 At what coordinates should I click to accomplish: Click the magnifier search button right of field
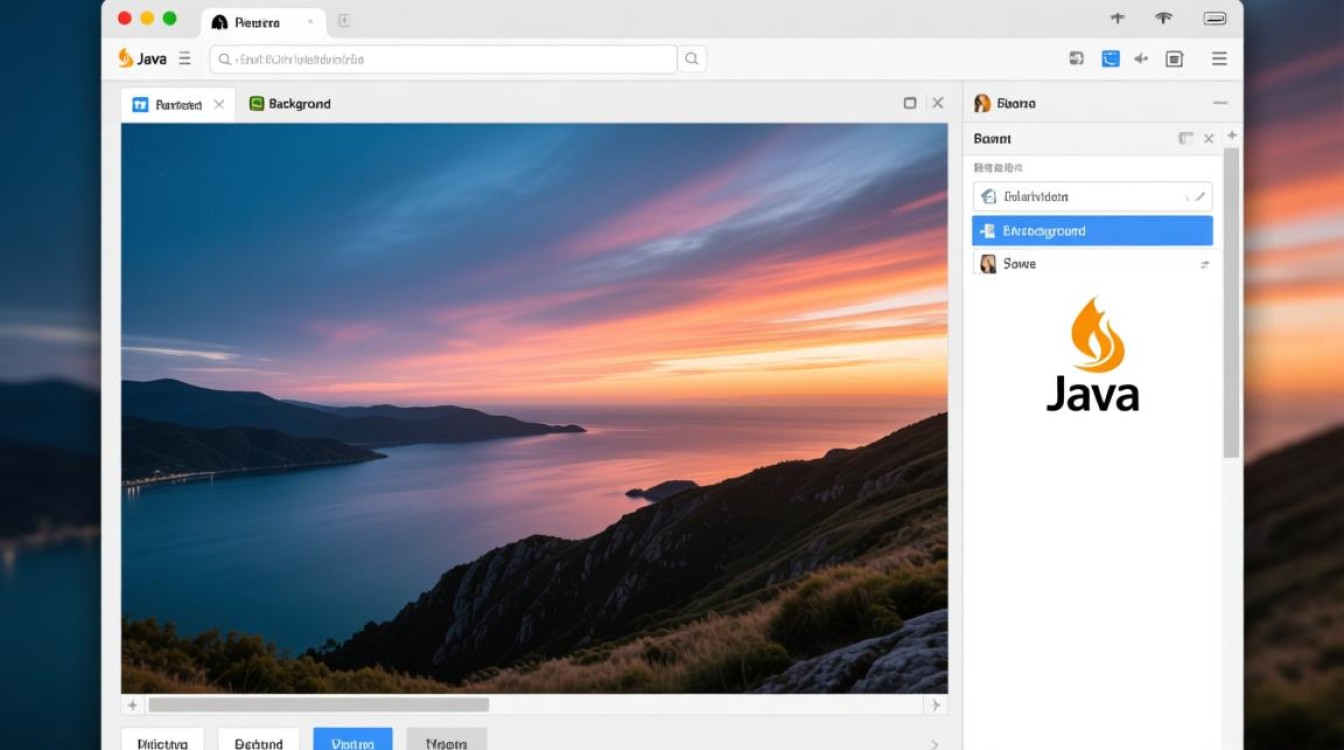click(x=691, y=59)
